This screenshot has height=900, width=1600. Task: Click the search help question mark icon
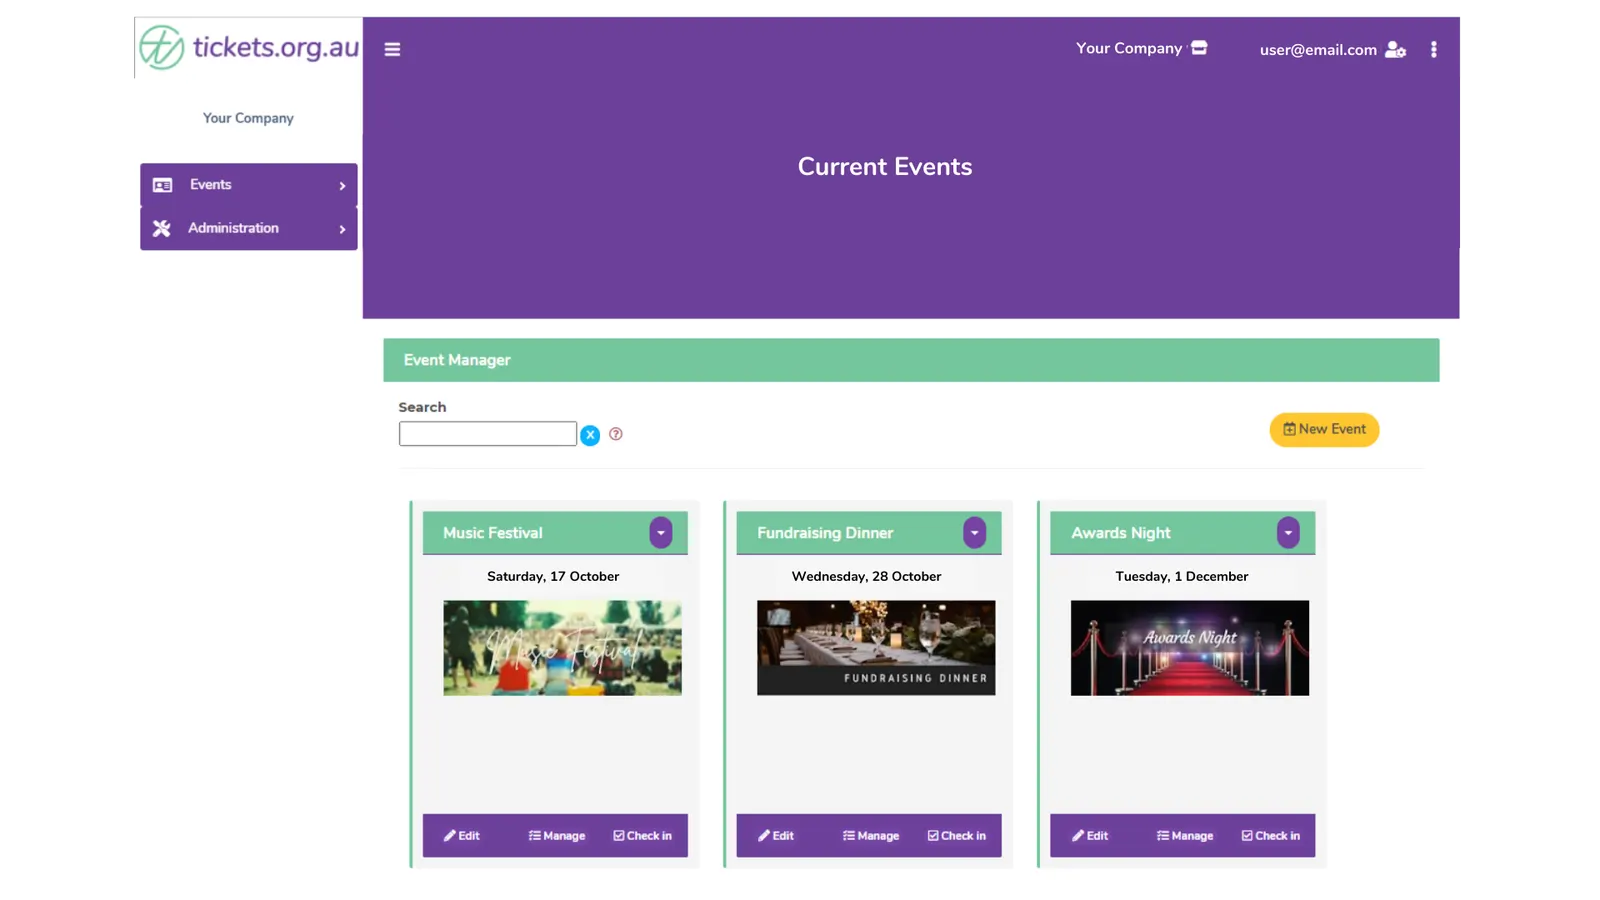(x=616, y=434)
